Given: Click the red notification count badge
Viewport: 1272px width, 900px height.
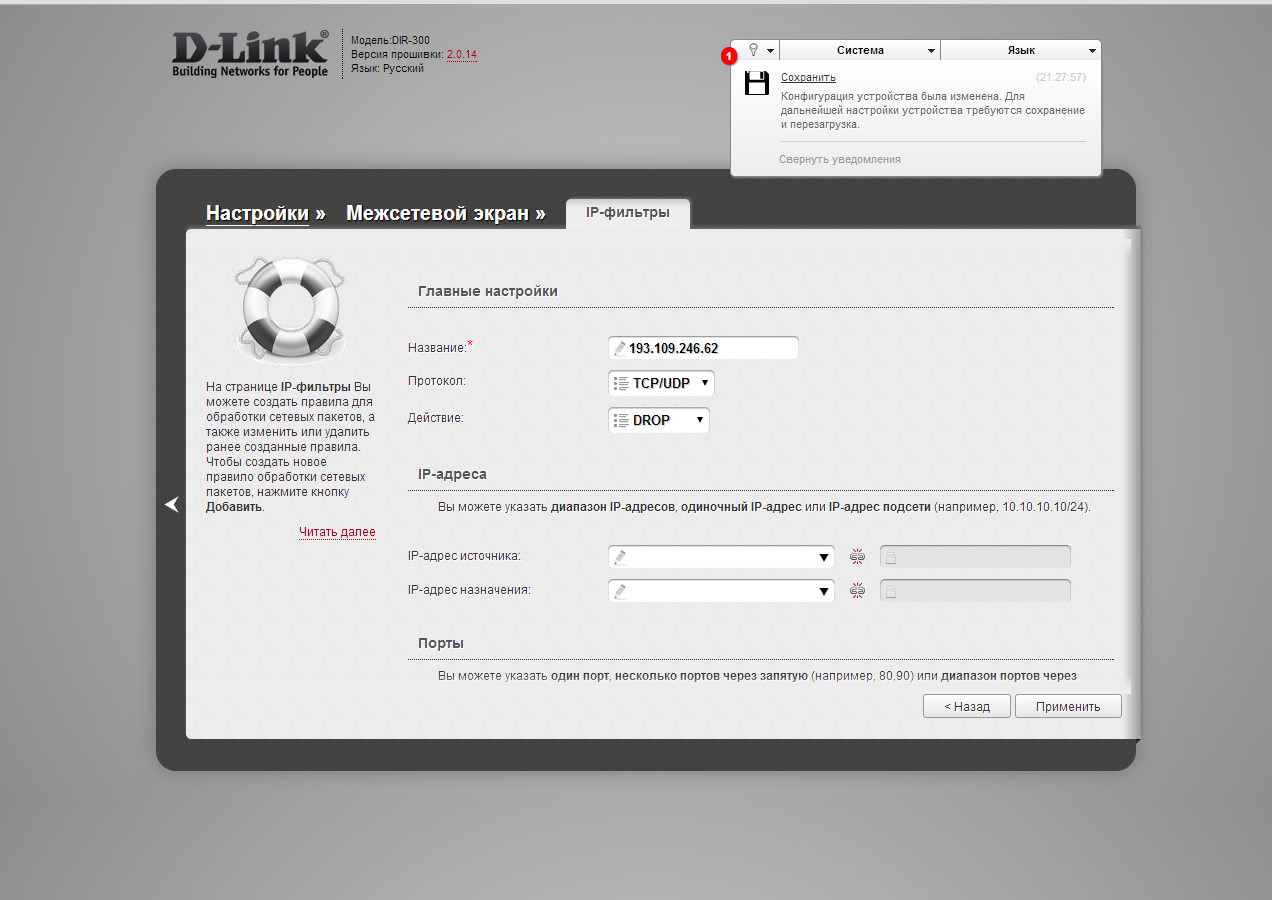Looking at the screenshot, I should point(729,56).
